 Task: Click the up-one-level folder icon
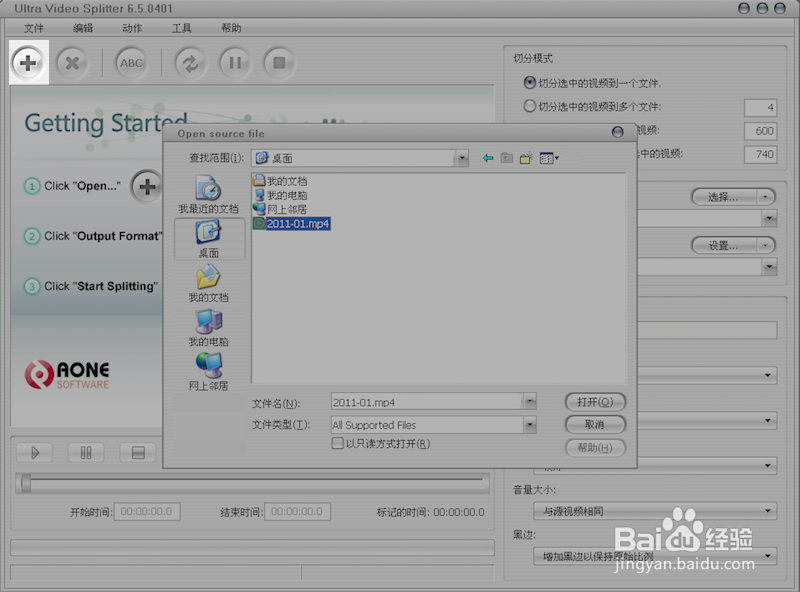[507, 158]
